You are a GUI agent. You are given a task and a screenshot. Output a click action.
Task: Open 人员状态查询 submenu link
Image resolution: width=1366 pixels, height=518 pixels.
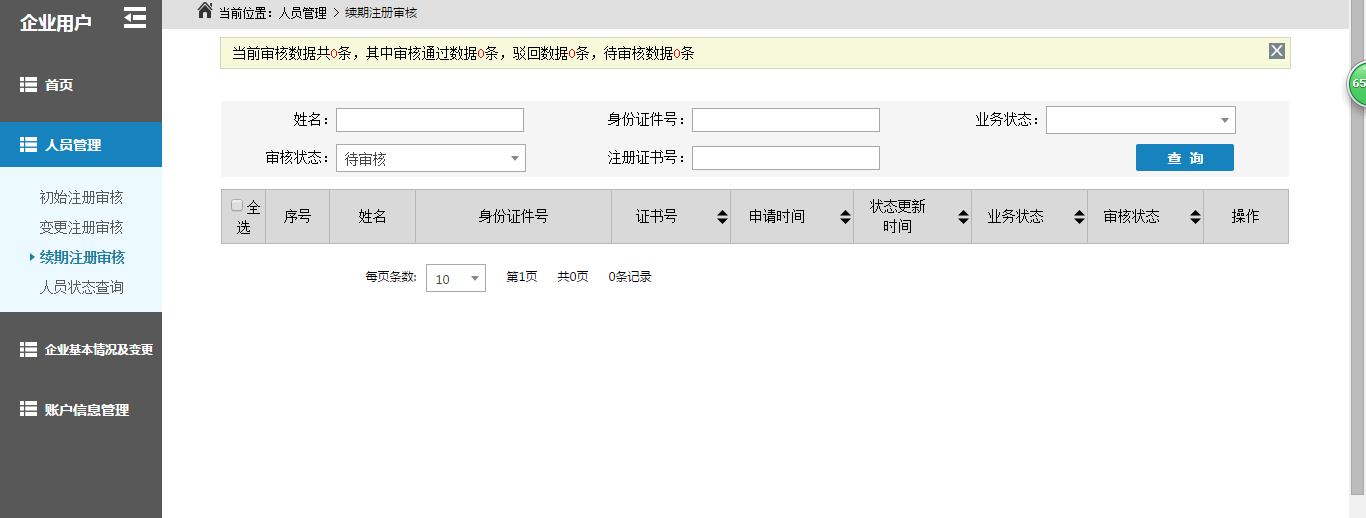(x=81, y=287)
